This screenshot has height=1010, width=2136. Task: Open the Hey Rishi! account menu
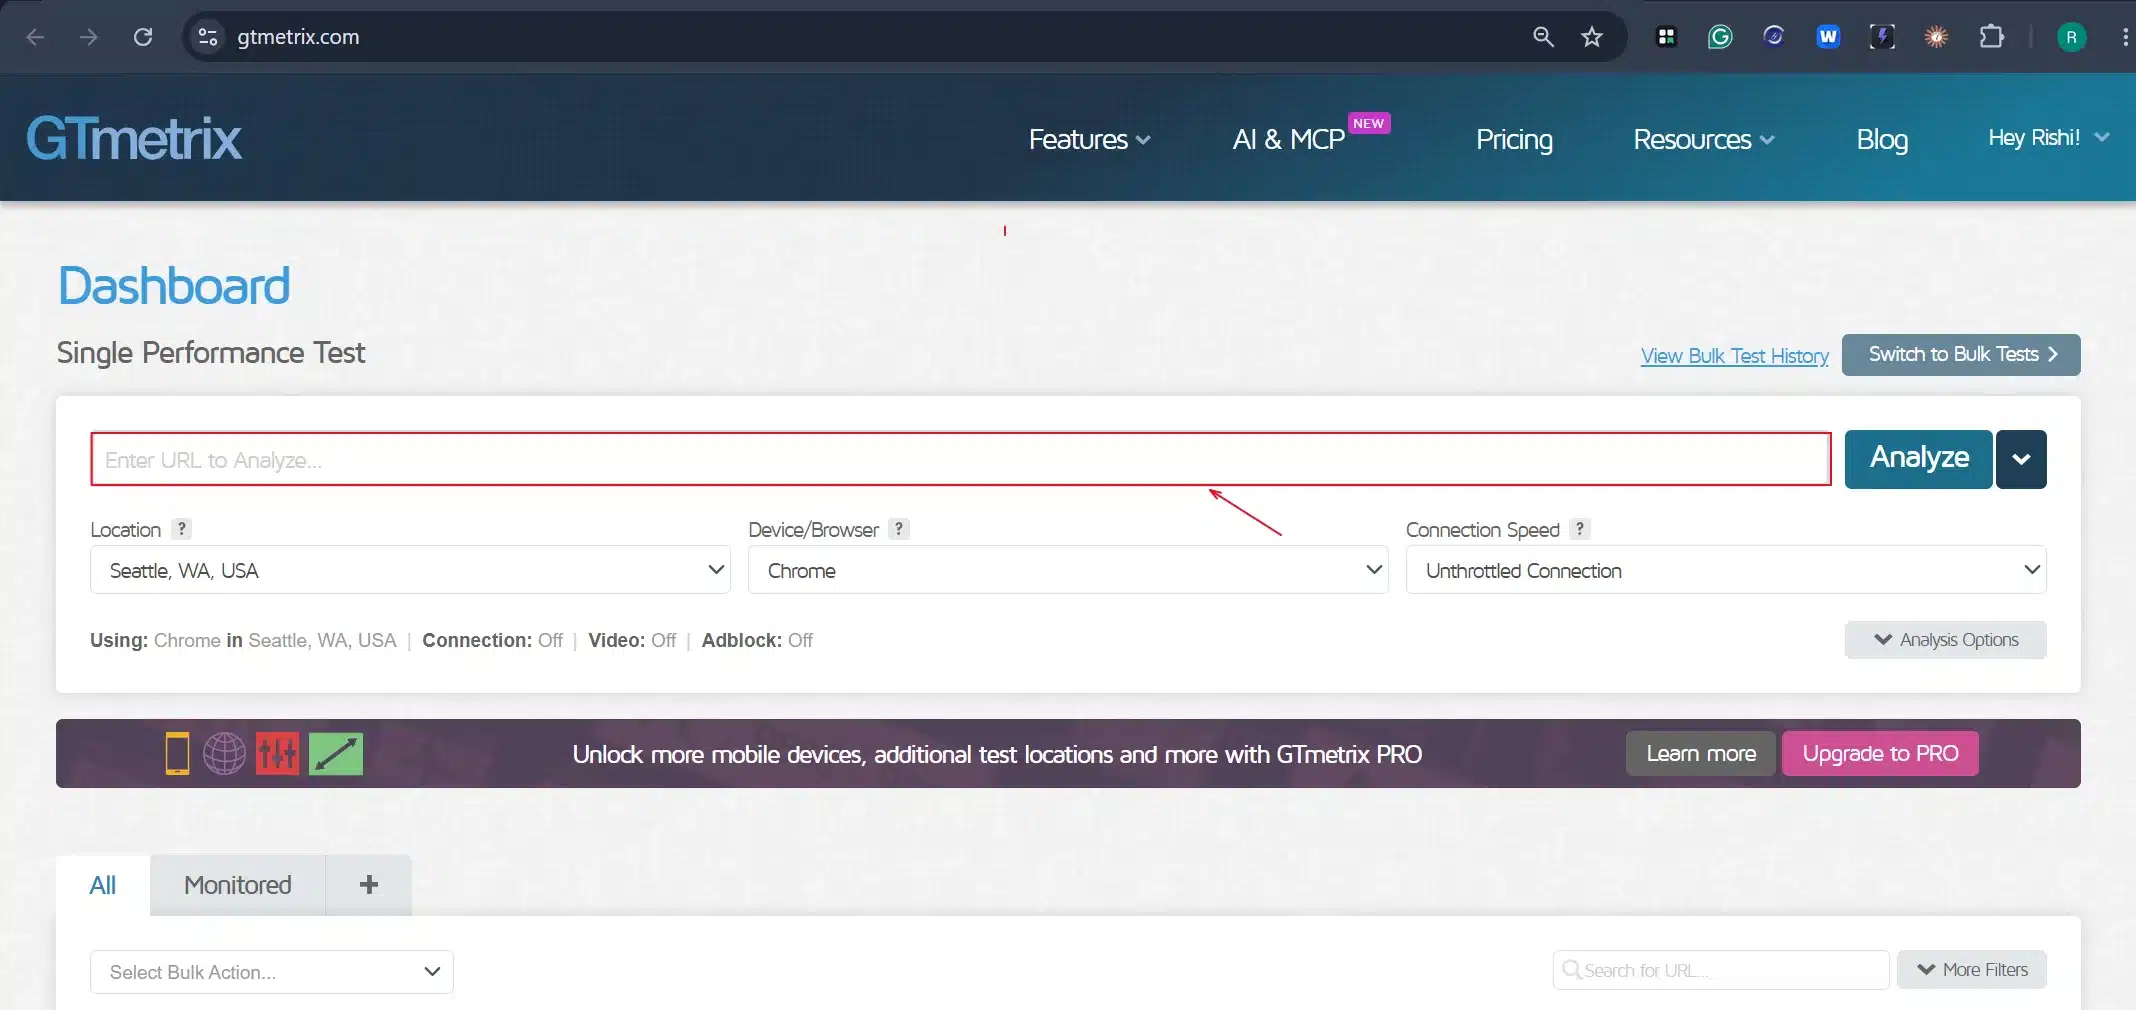coord(2048,138)
